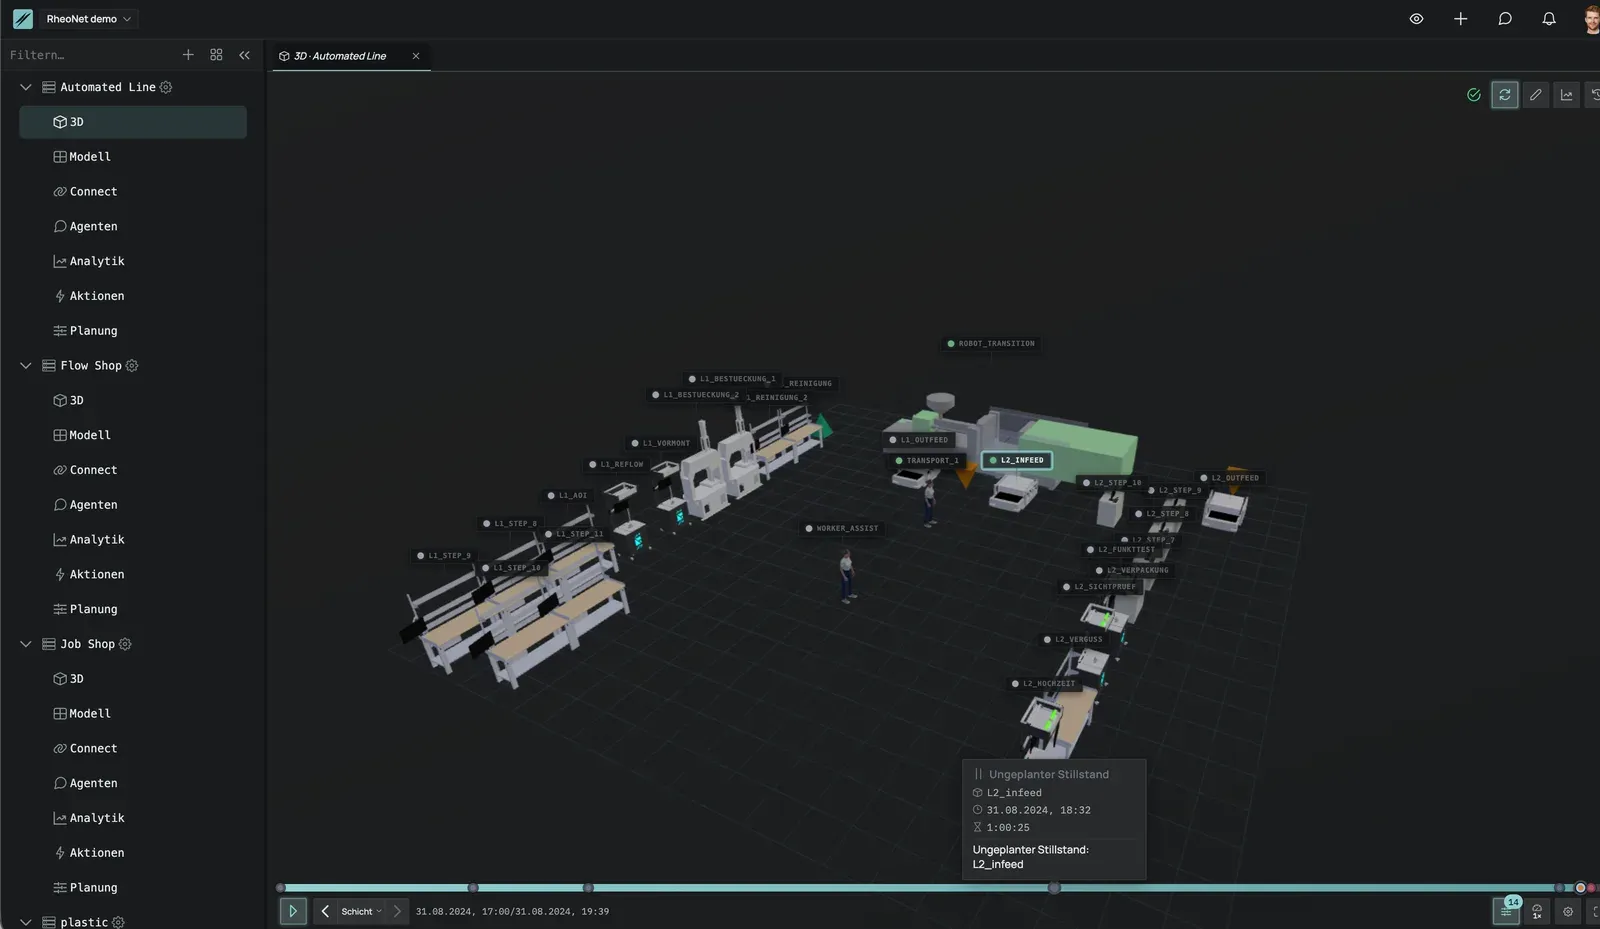This screenshot has height=929, width=1600.
Task: Open settings gear next to Flow Shop
Action: 132,366
